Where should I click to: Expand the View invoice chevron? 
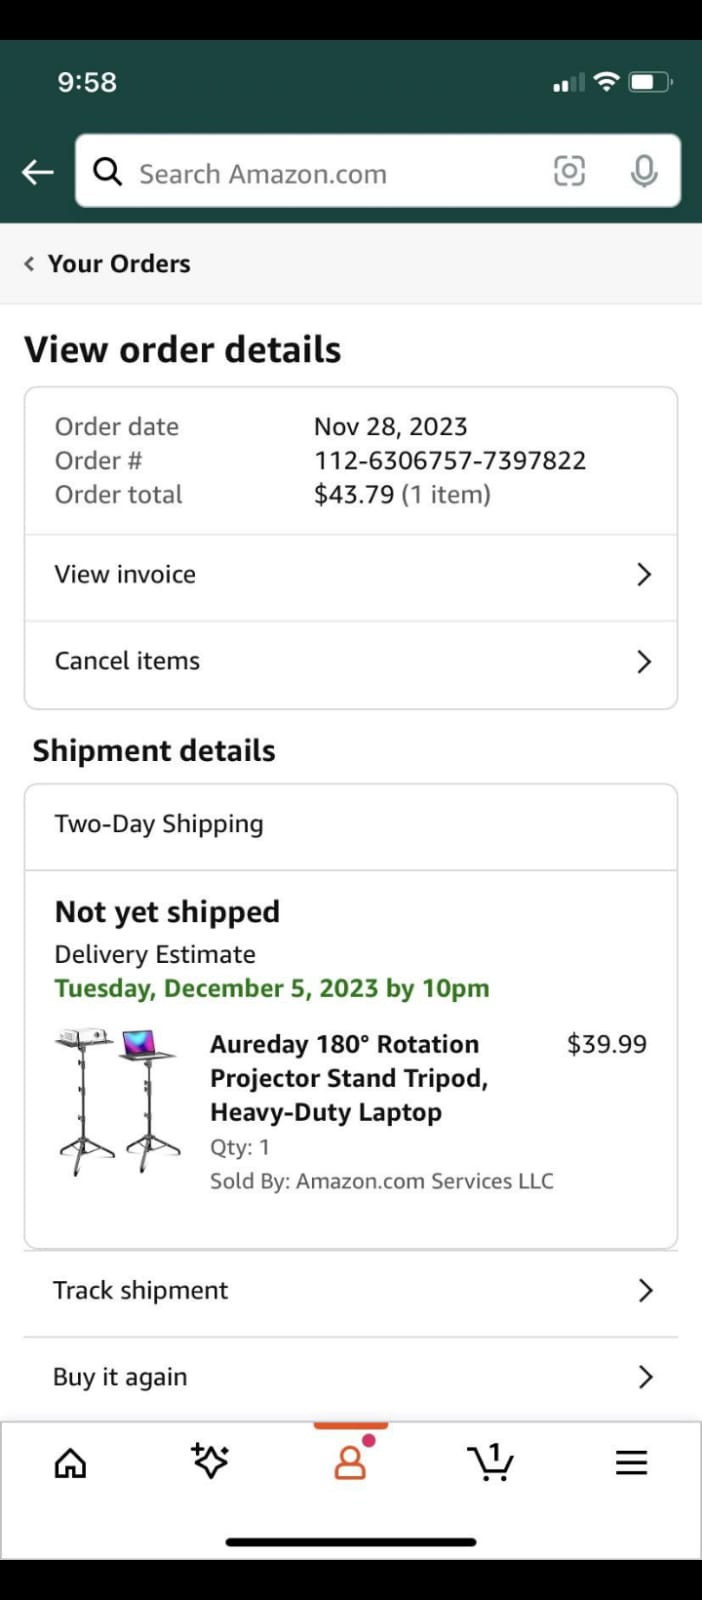(644, 575)
